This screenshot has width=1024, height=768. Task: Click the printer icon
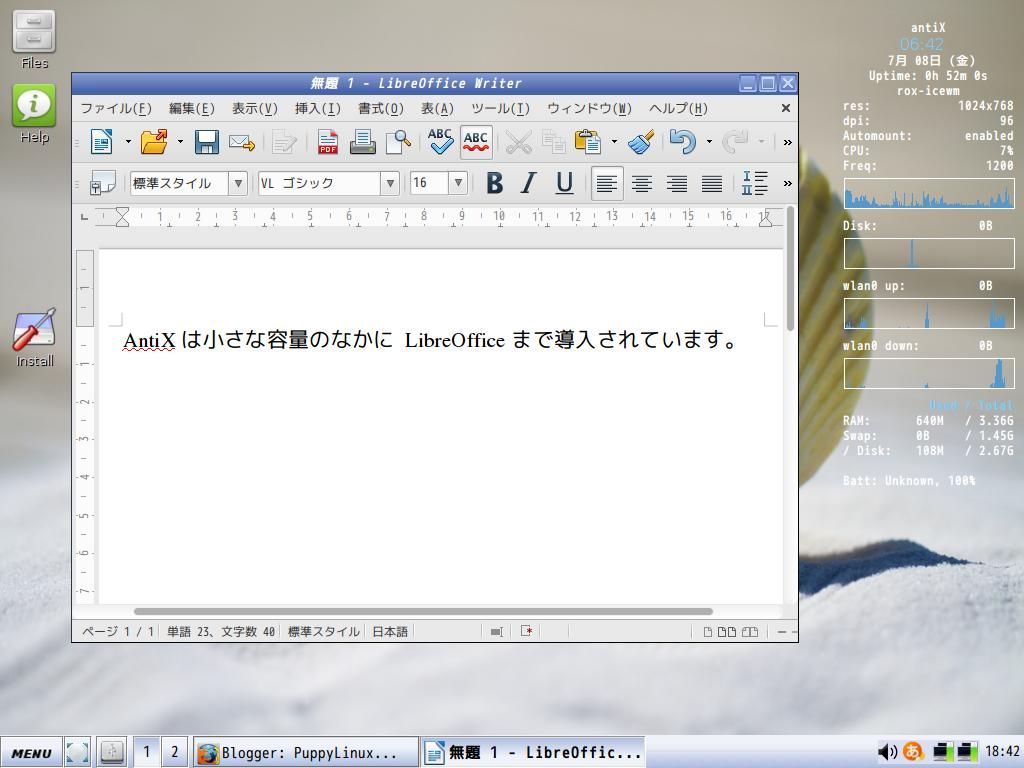(362, 142)
